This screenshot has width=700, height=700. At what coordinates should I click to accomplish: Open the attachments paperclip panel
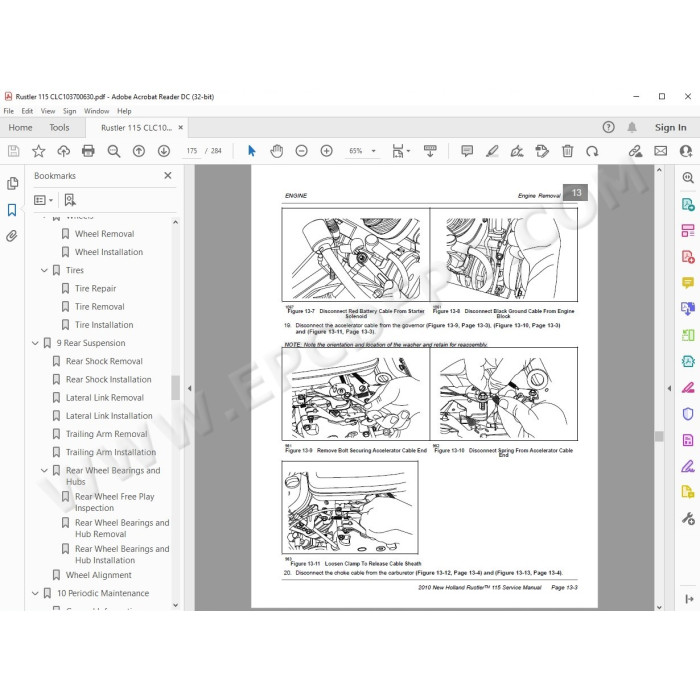pos(12,236)
